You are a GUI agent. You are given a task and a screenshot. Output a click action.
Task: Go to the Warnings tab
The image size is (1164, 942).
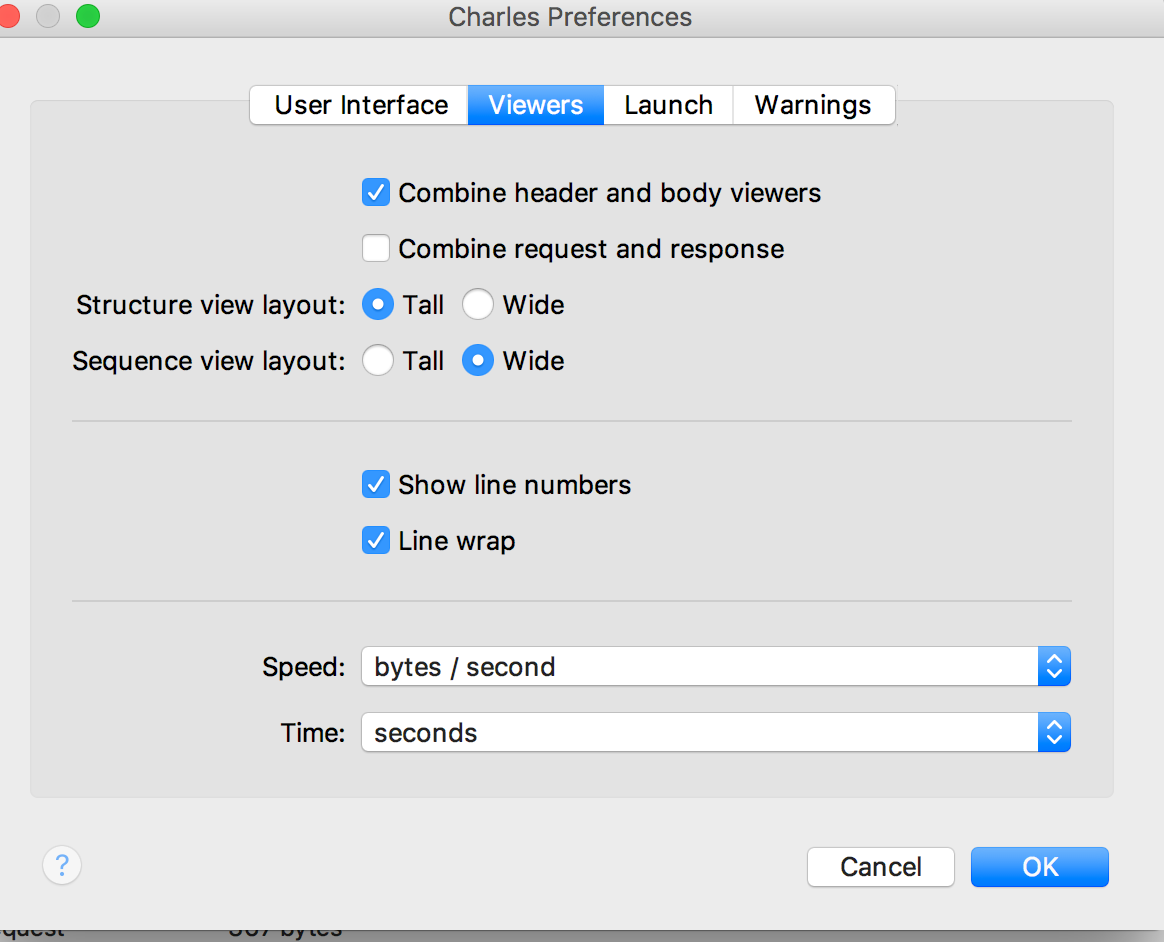[x=812, y=105]
